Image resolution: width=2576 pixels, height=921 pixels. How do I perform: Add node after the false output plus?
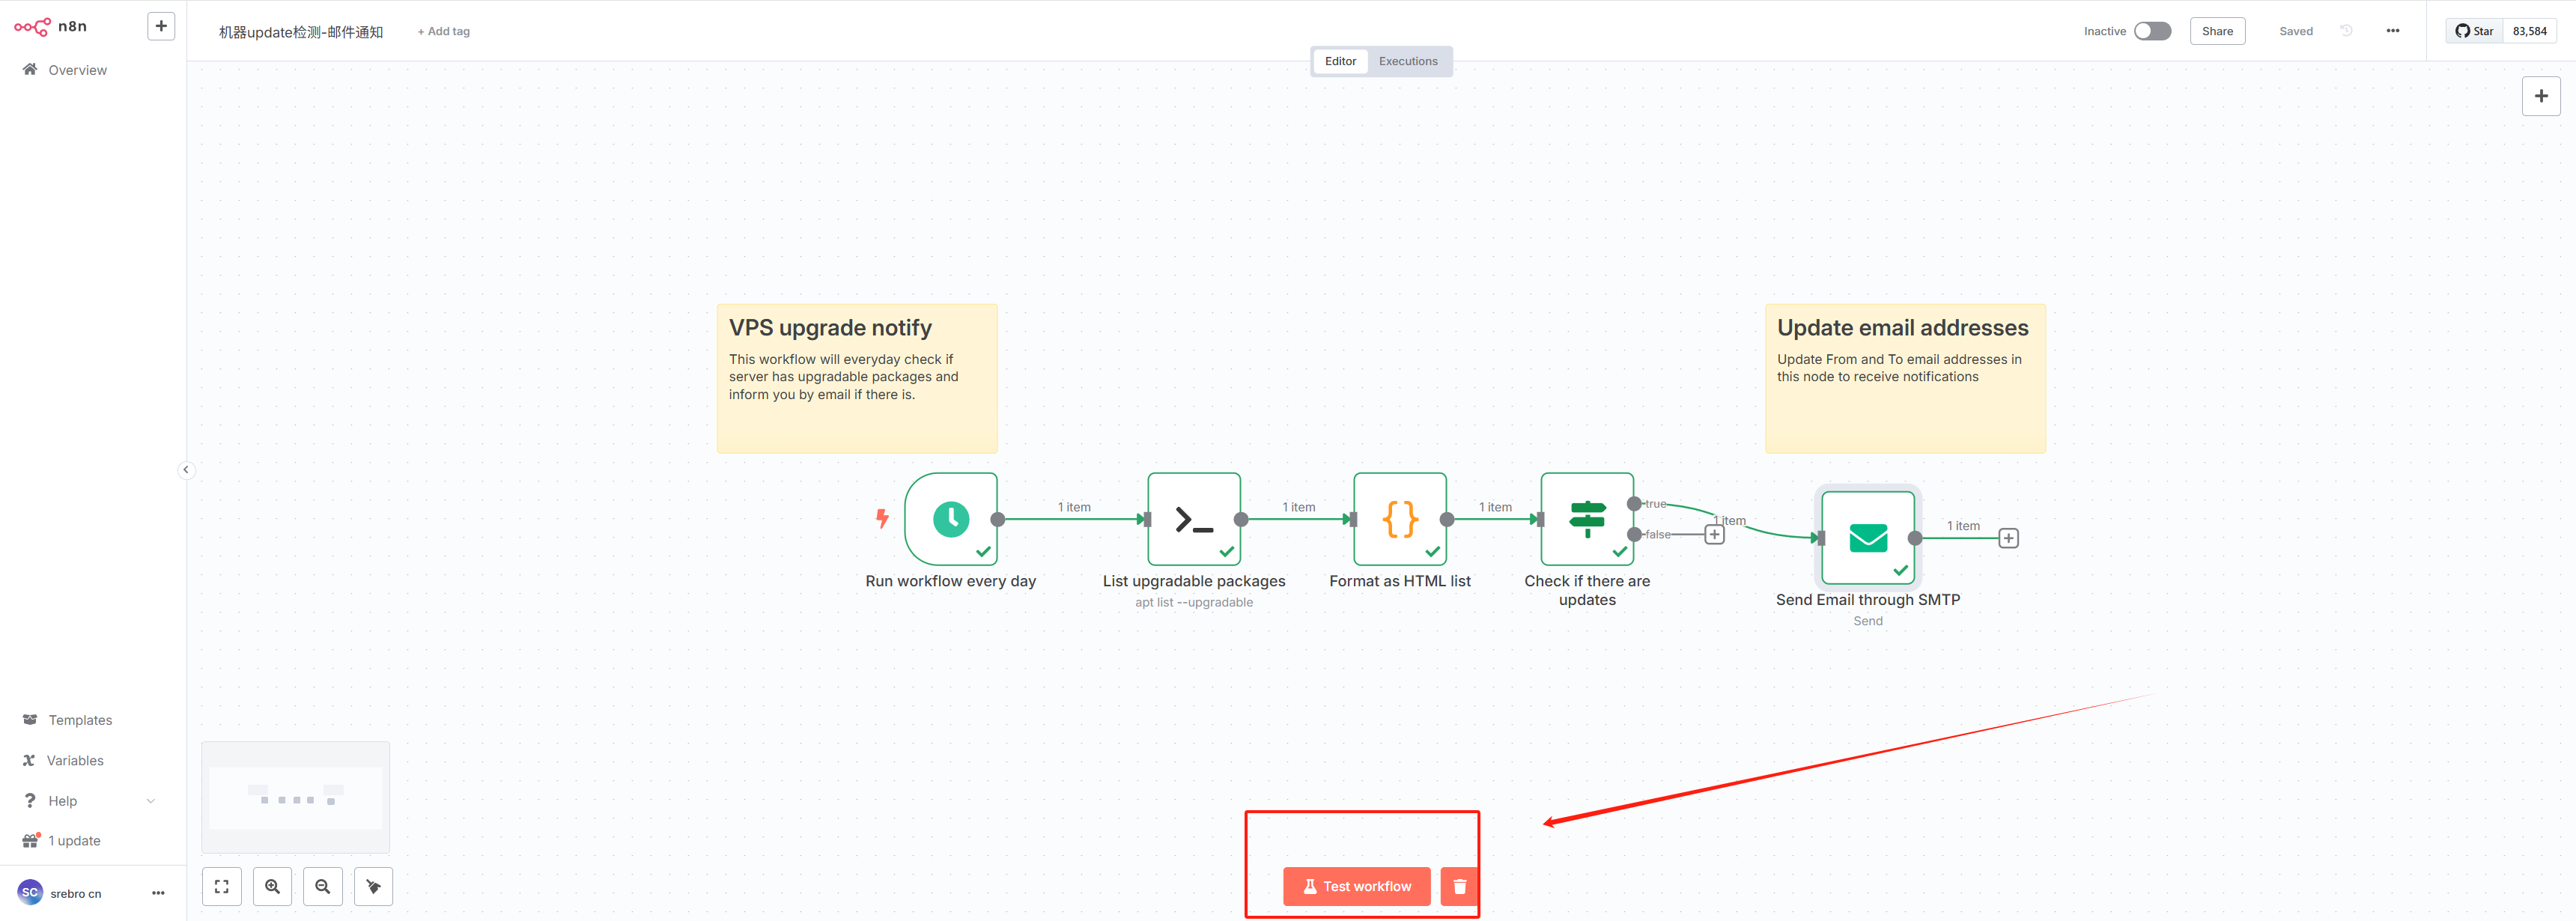click(1714, 534)
